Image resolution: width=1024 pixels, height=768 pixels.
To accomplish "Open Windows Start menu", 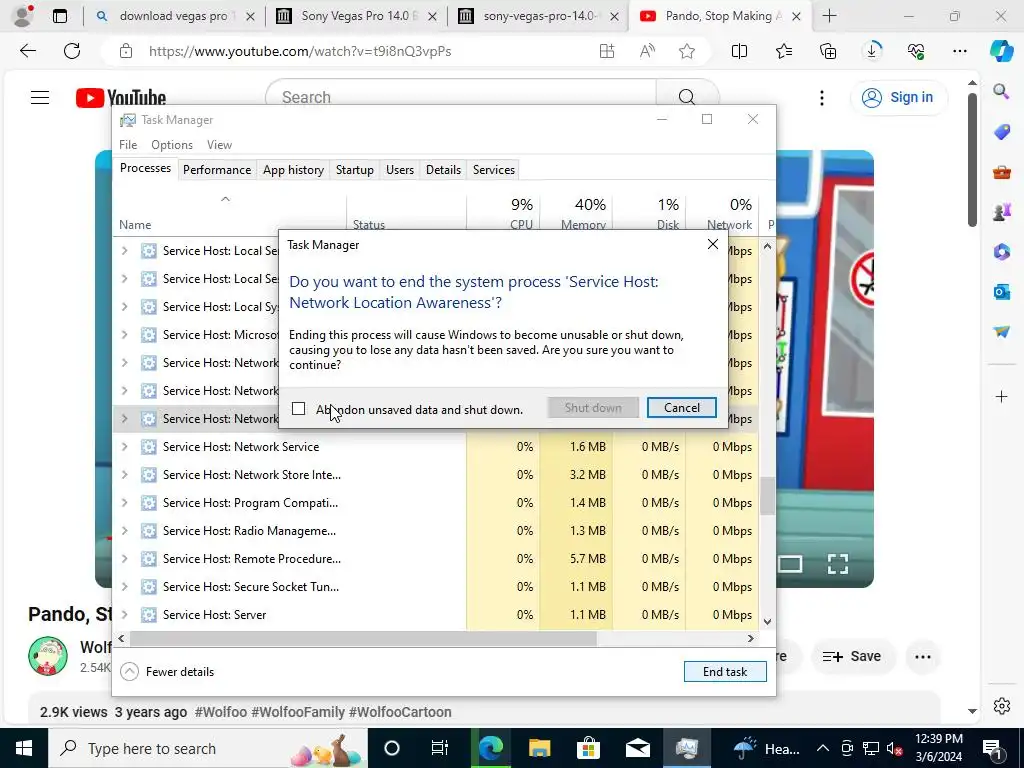I will tap(24, 748).
